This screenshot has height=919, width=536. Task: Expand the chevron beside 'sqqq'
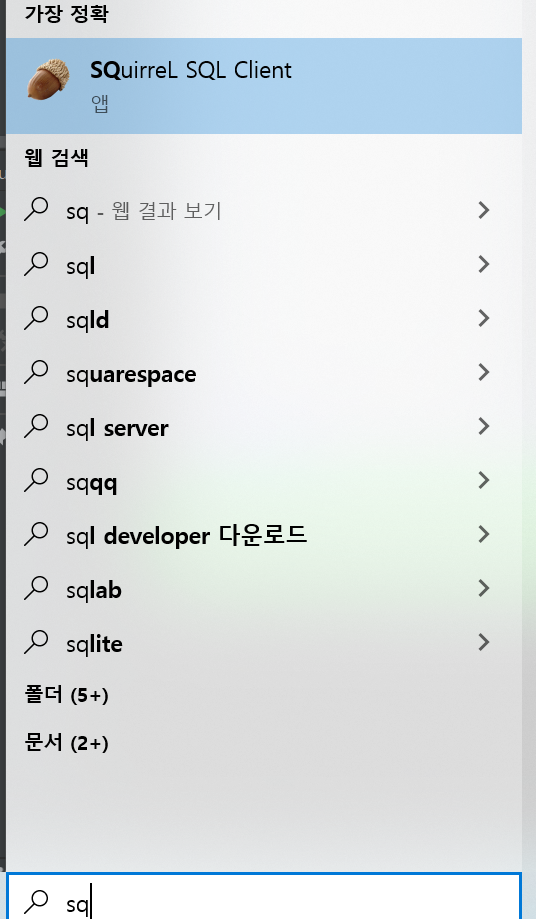483,480
